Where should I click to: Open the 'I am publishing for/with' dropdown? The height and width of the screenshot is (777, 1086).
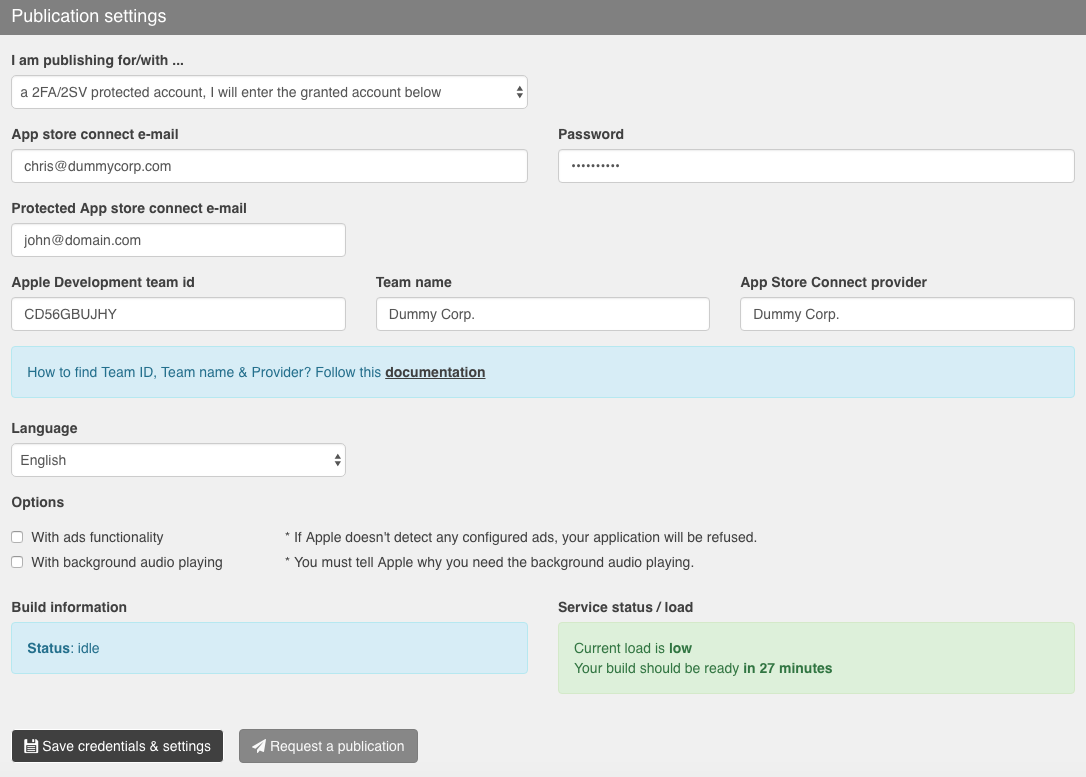269,92
